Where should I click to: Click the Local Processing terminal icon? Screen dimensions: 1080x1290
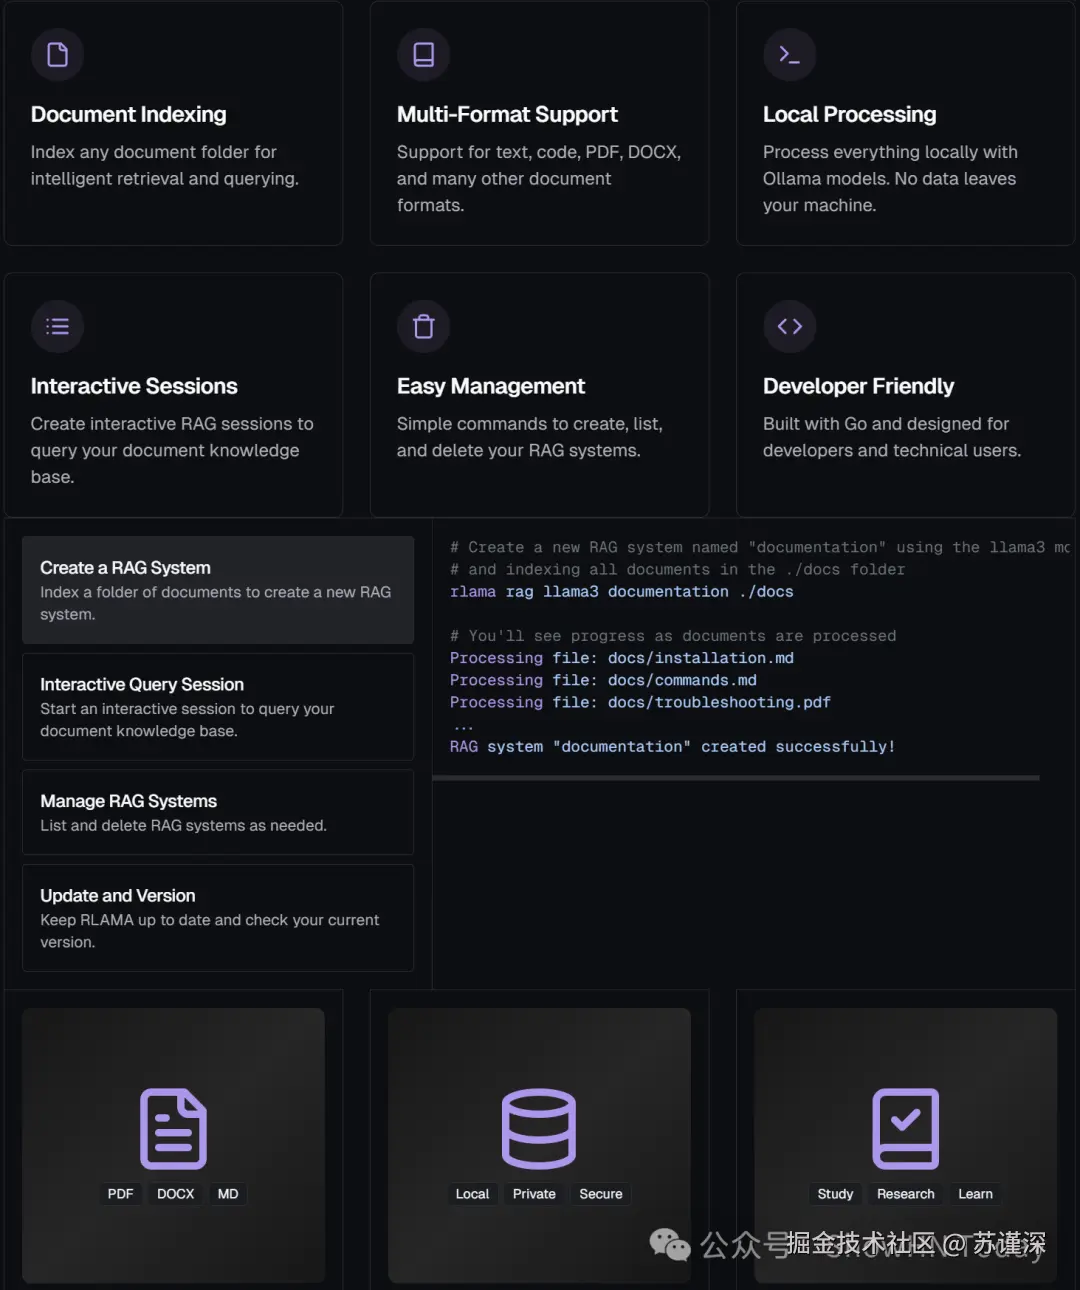coord(790,54)
